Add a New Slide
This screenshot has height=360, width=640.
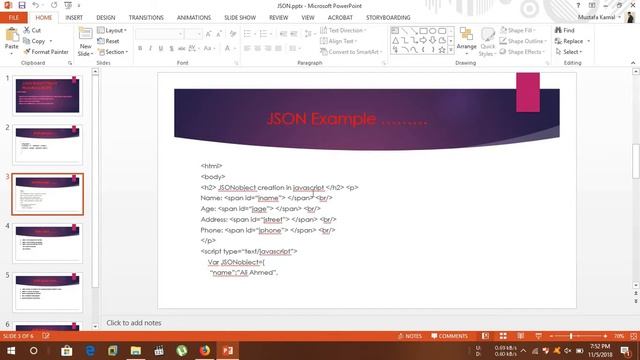[85, 42]
